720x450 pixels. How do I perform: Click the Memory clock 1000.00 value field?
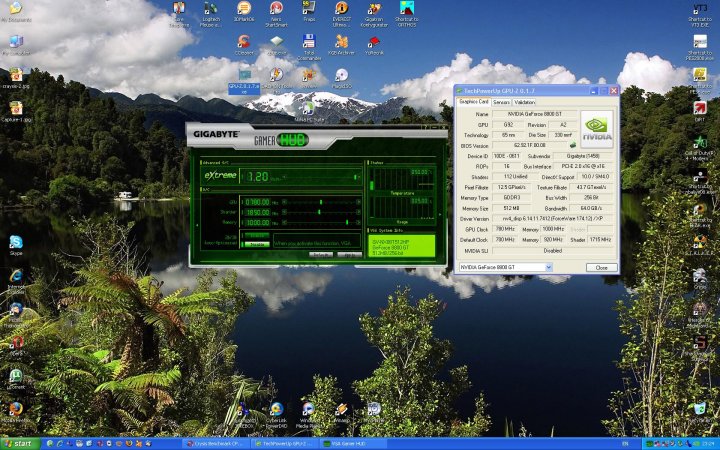(x=258, y=222)
